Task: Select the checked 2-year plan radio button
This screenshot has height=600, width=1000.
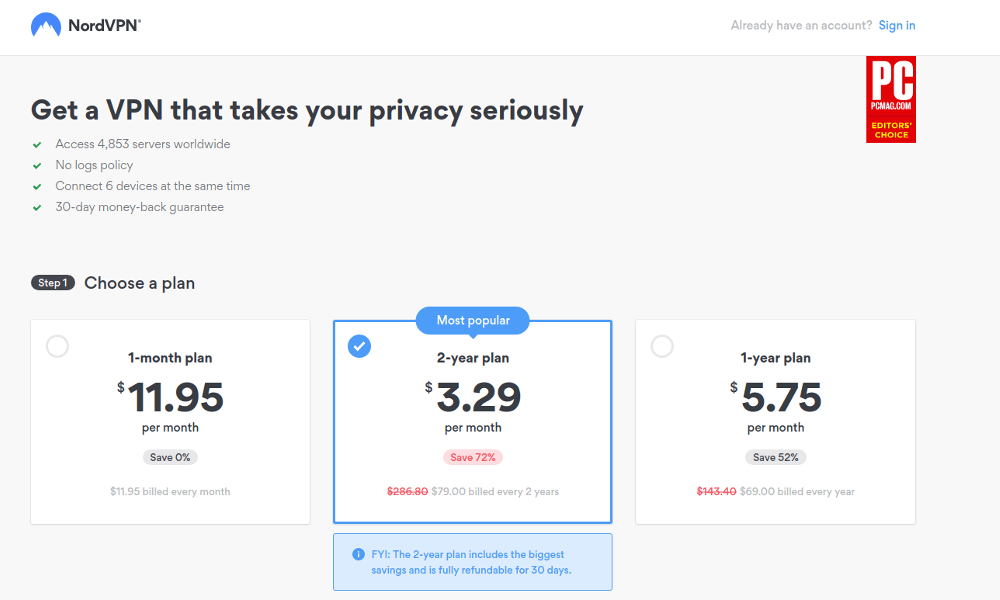Action: 359,346
